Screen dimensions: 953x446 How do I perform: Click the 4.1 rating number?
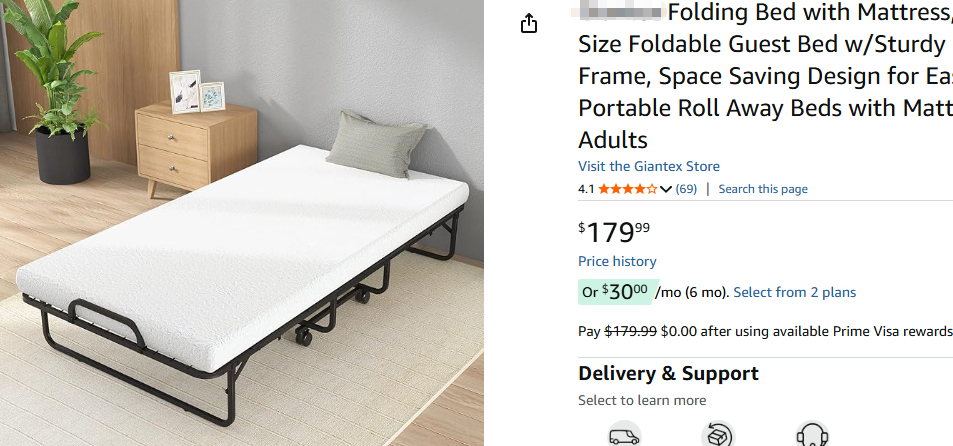[x=586, y=189]
